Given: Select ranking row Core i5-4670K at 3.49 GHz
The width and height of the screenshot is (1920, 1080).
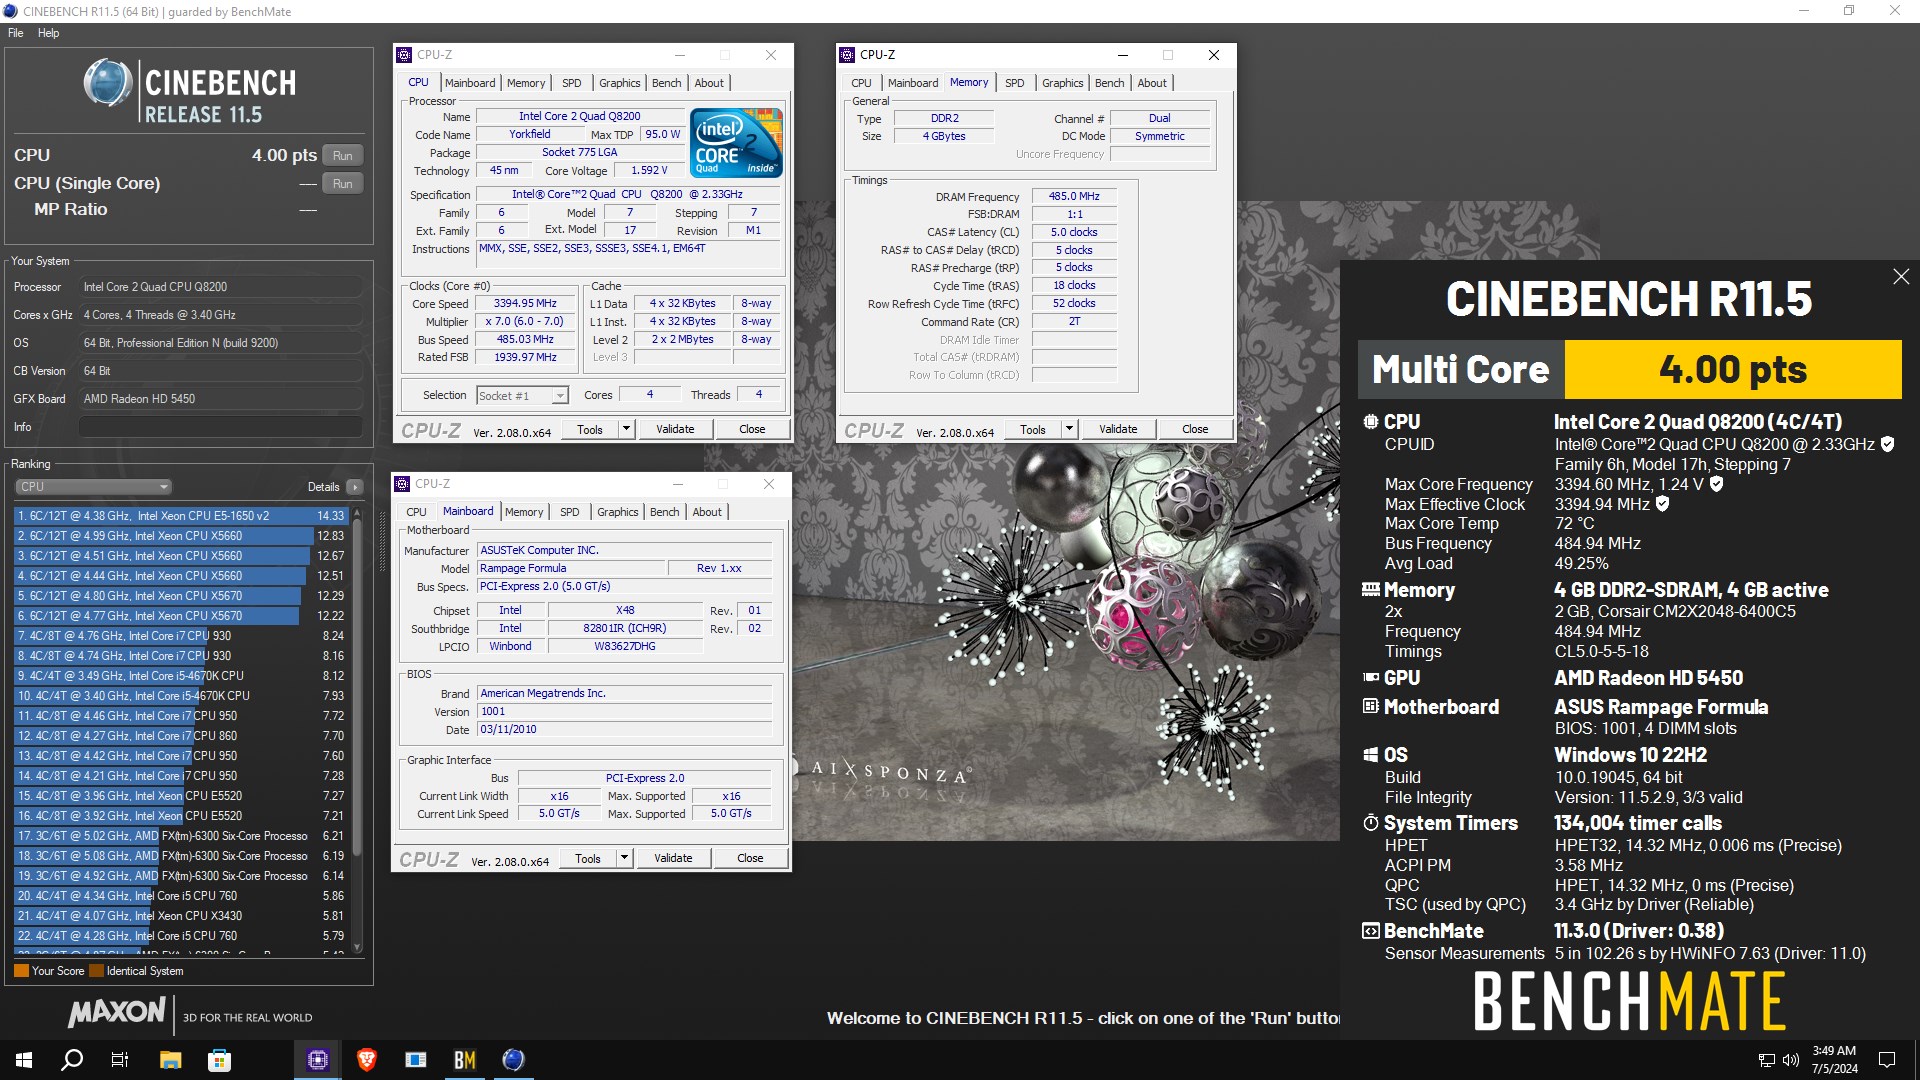Looking at the screenshot, I should click(181, 676).
